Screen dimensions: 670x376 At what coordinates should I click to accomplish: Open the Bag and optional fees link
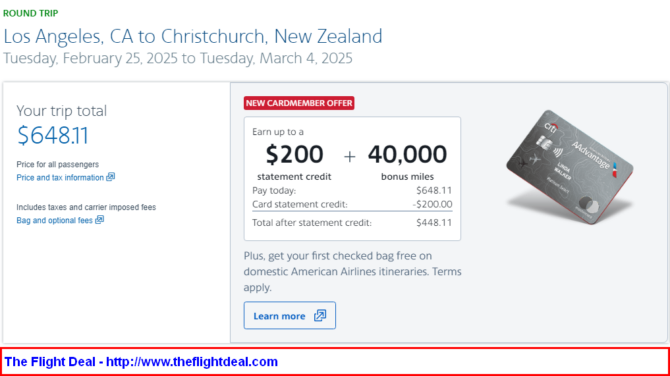pyautogui.click(x=54, y=220)
